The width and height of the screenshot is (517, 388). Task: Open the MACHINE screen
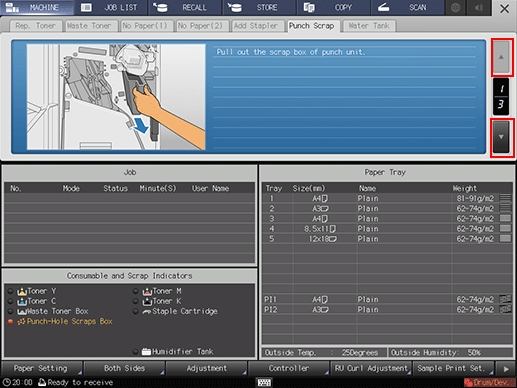point(37,8)
